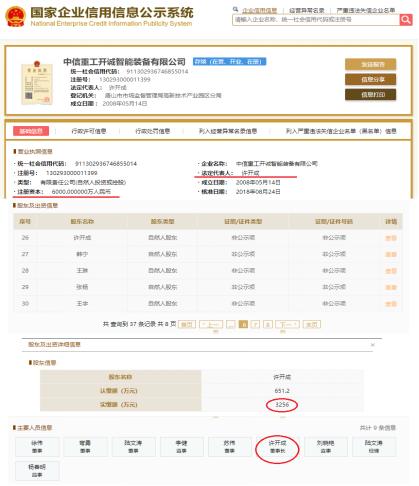419x486 pixels.
Task: Jump to the last page with 末页
Action: (x=312, y=324)
